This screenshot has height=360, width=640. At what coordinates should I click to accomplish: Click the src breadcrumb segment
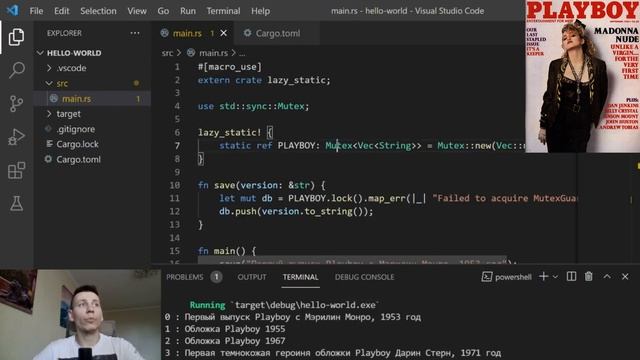(x=167, y=53)
